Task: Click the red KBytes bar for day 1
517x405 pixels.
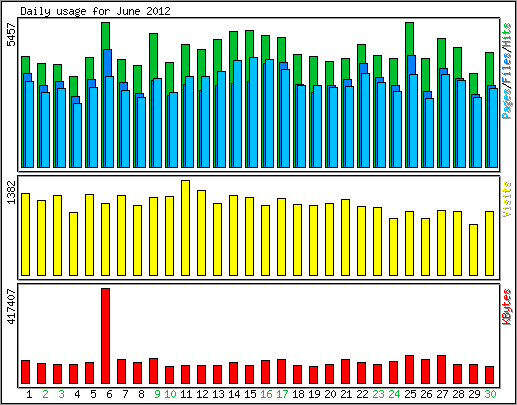Action: click(25, 372)
